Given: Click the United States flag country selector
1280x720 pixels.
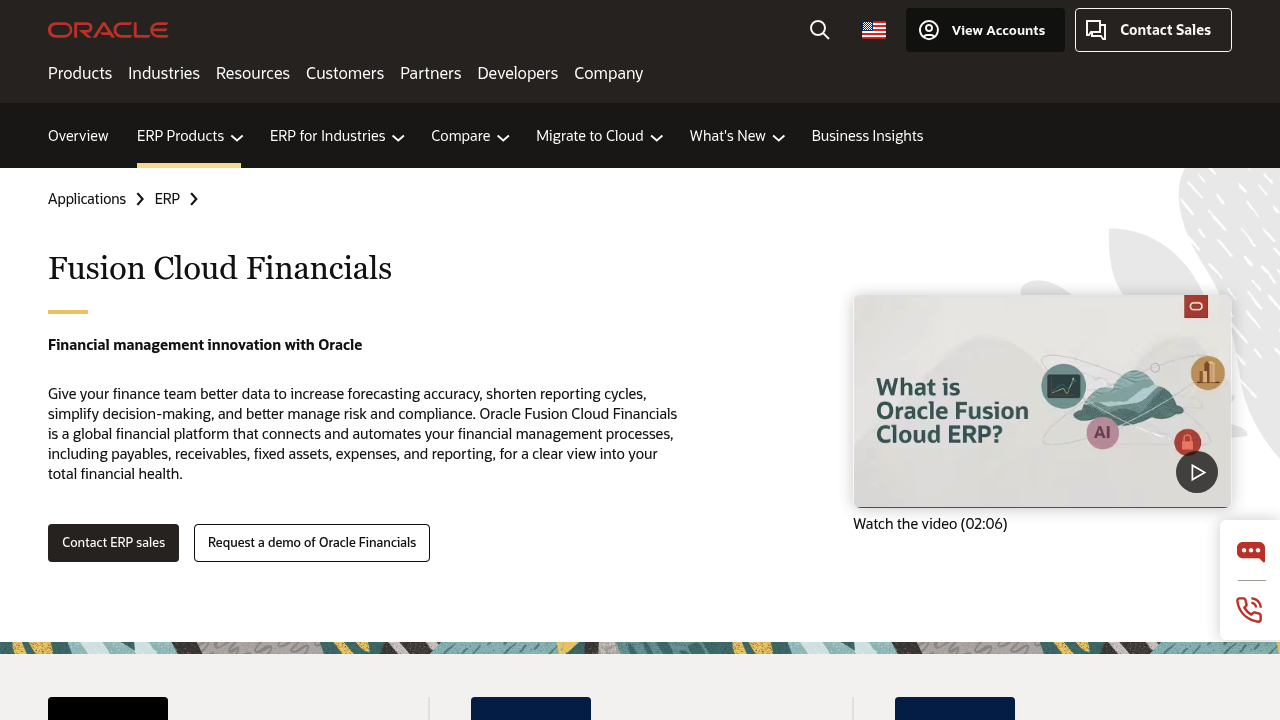Looking at the screenshot, I should click(872, 30).
